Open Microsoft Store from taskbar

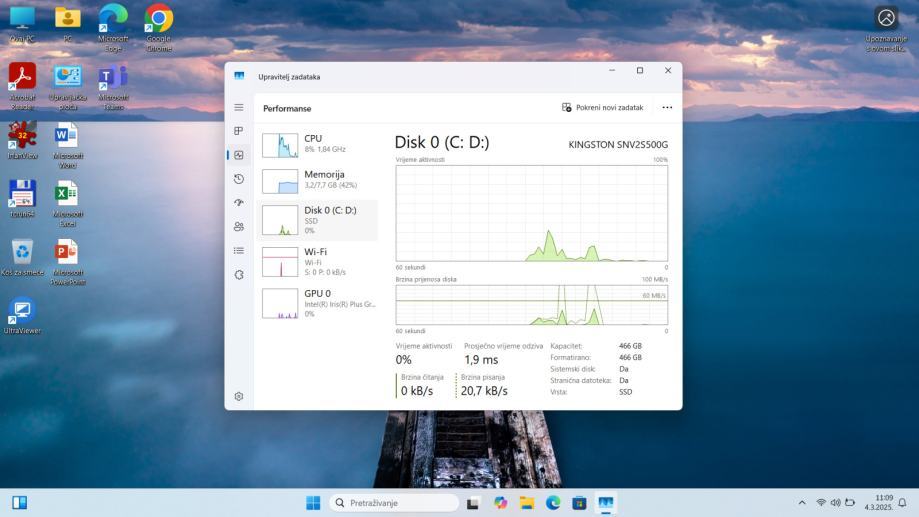pos(579,502)
